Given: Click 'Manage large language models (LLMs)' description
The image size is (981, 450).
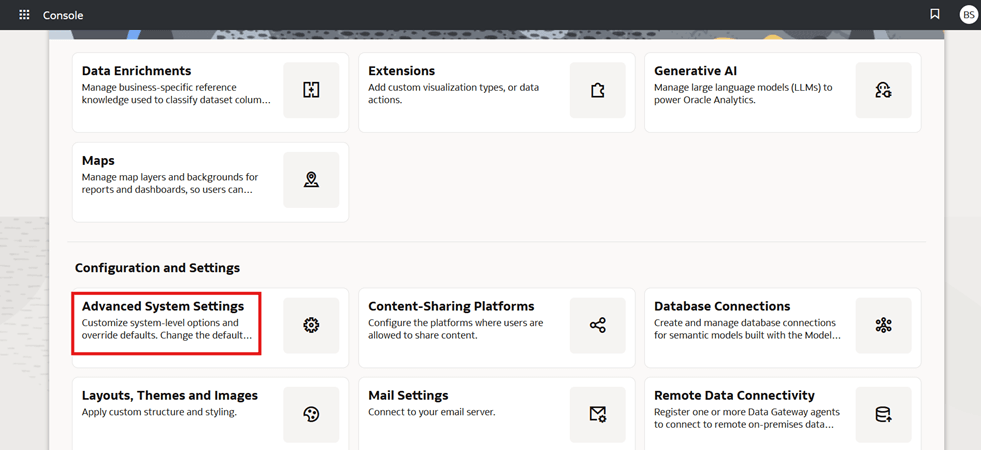Looking at the screenshot, I should coord(743,94).
